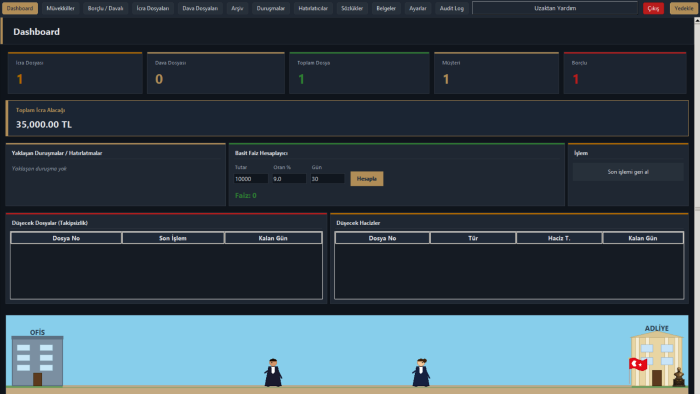Click the ADLİYE courthouse graphic
Screen dimensions: 700x394
click(656, 360)
